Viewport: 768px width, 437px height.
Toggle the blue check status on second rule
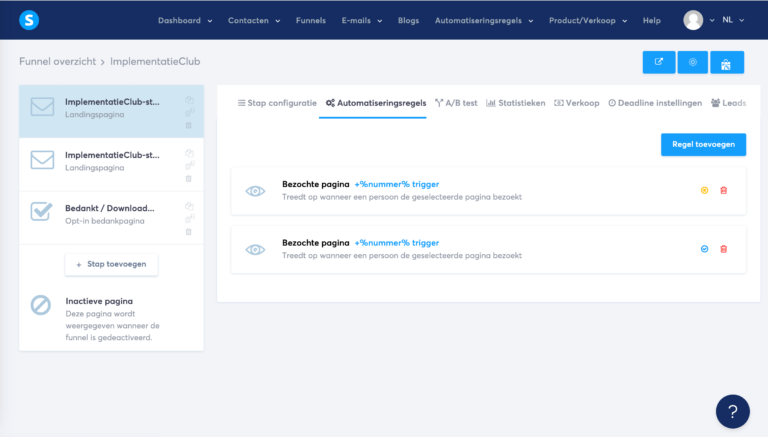[704, 249]
